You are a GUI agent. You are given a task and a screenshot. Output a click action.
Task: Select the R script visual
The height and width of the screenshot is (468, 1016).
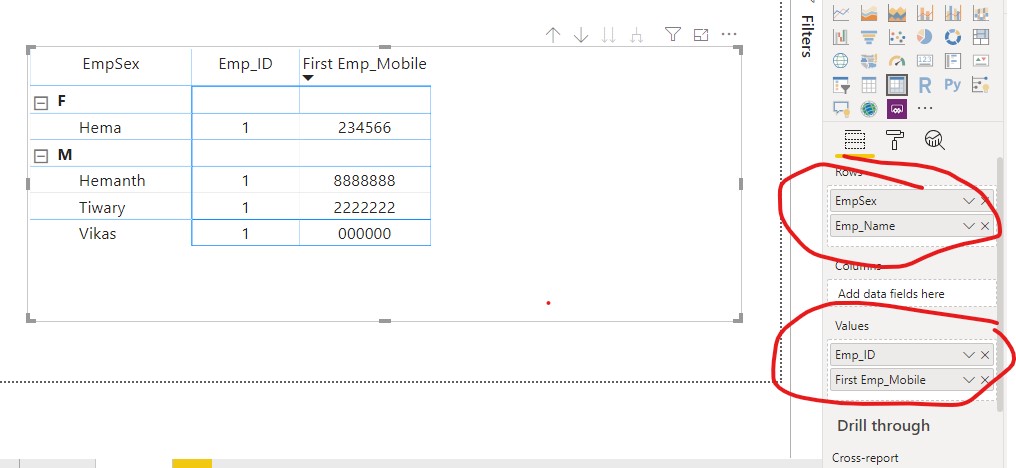click(x=925, y=85)
